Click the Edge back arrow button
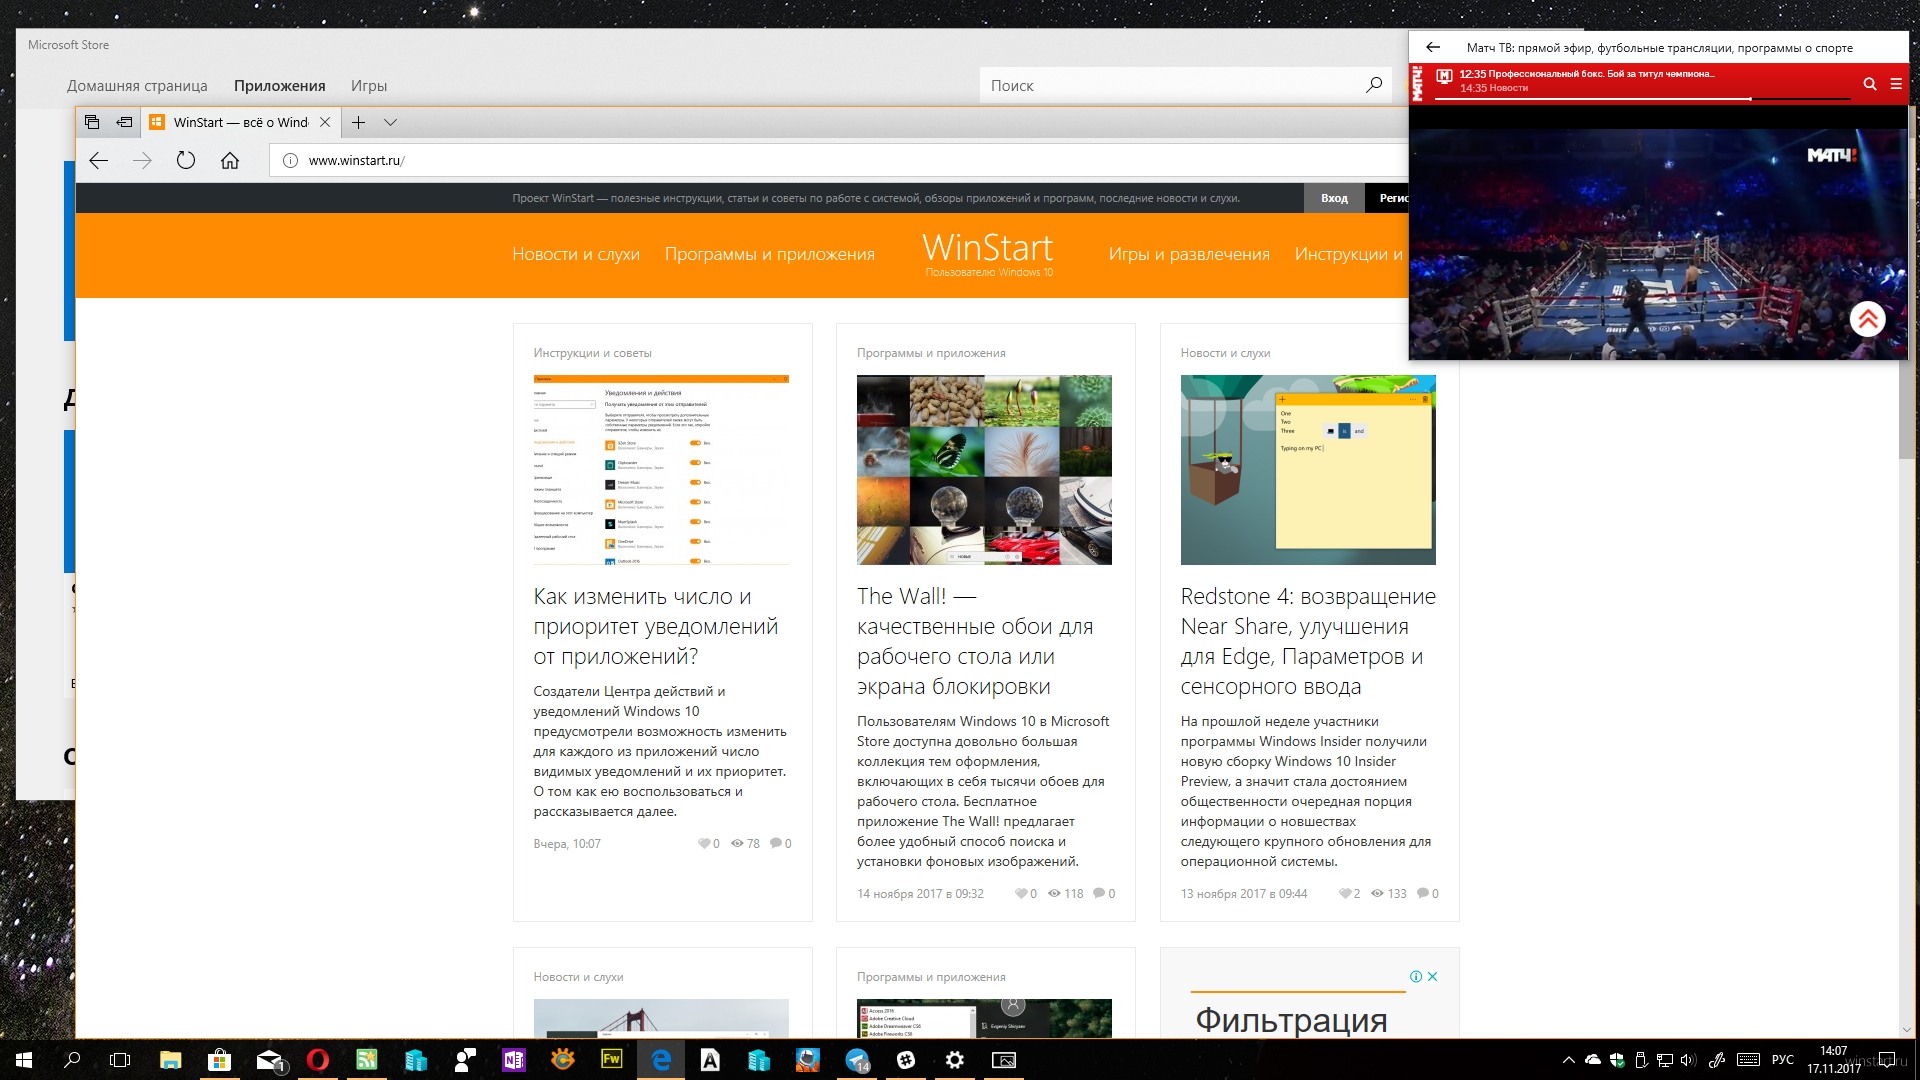 pyautogui.click(x=98, y=160)
